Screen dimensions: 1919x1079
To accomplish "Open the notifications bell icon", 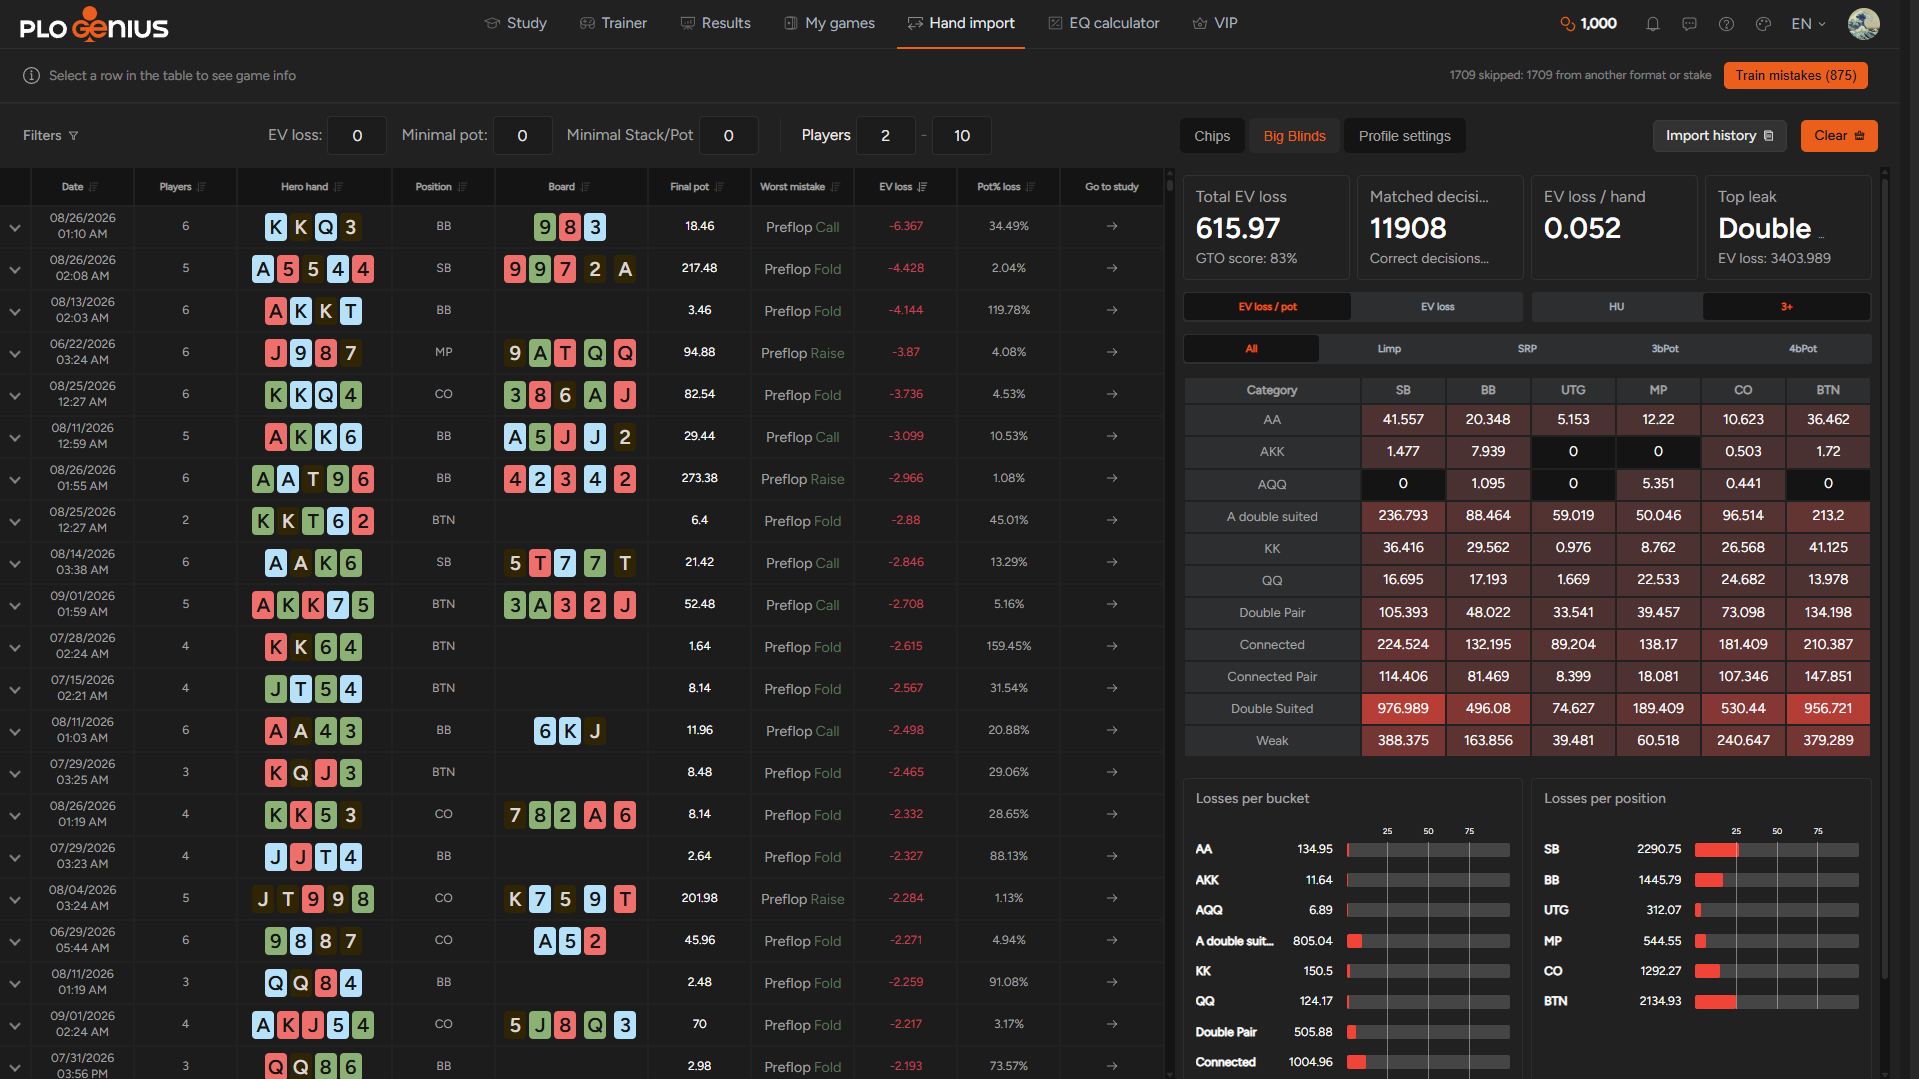I will pos(1653,24).
